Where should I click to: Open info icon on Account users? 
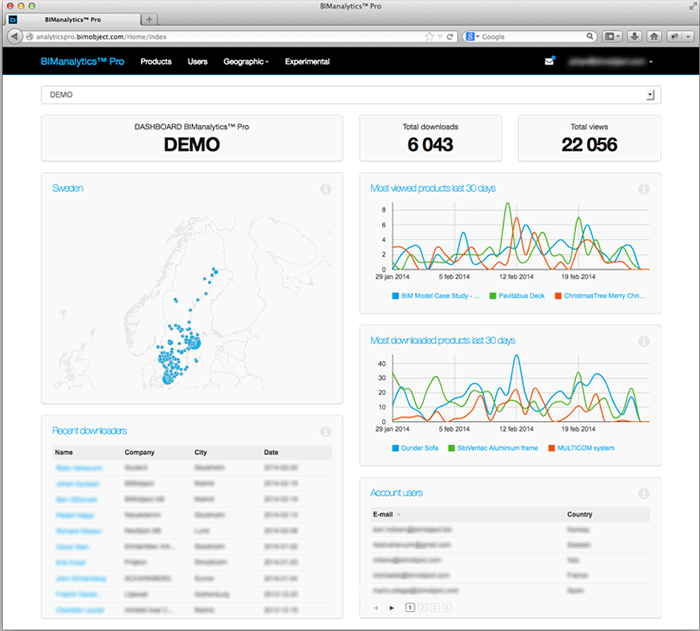click(643, 493)
